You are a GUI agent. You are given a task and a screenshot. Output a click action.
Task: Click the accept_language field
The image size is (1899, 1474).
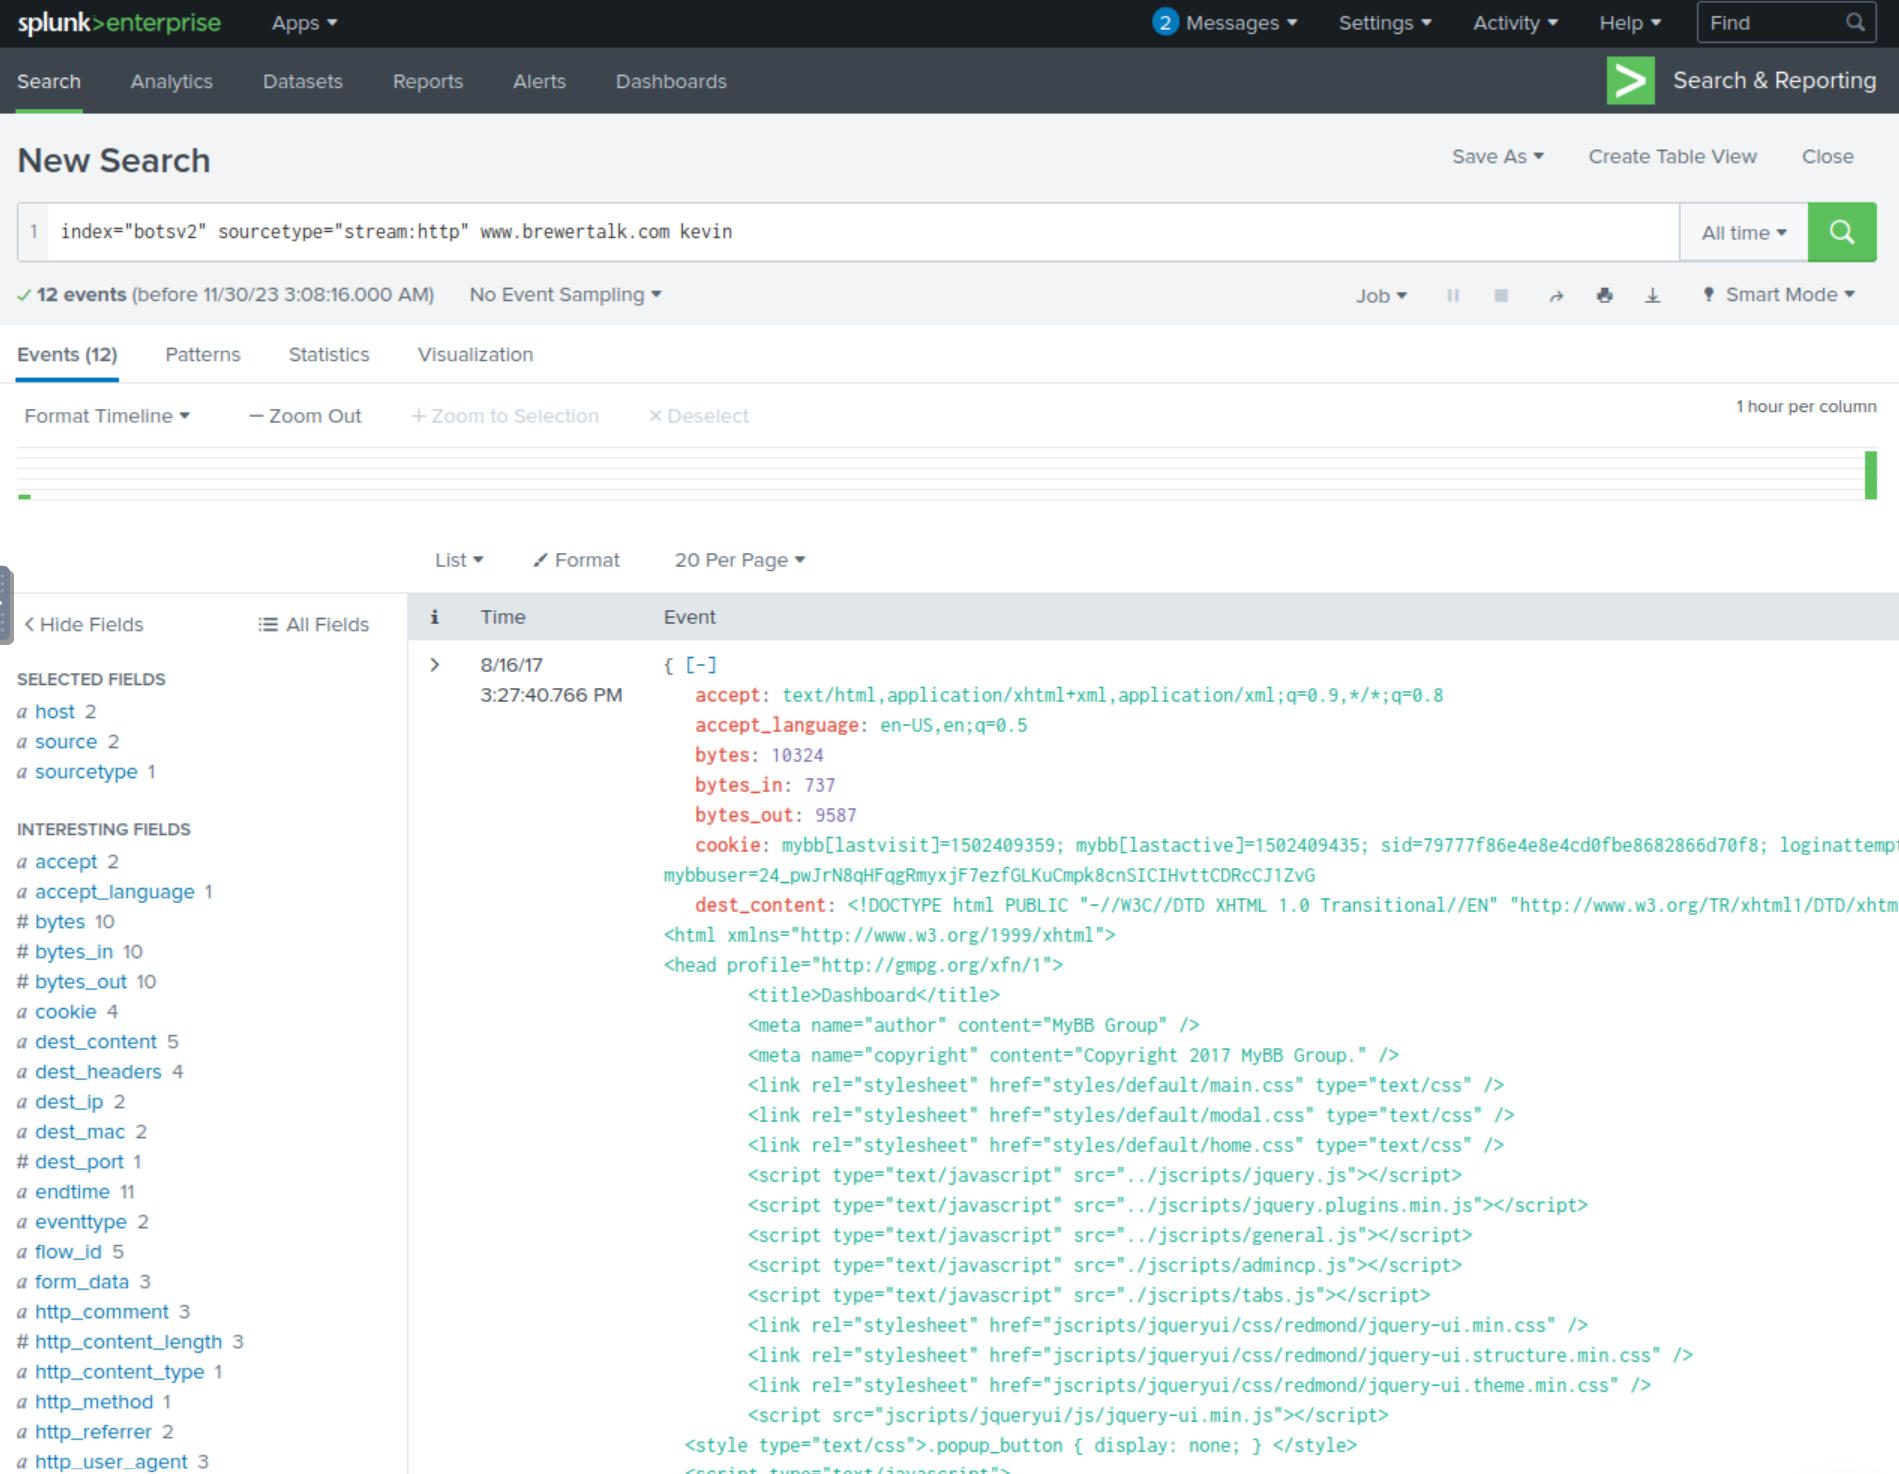point(115,891)
